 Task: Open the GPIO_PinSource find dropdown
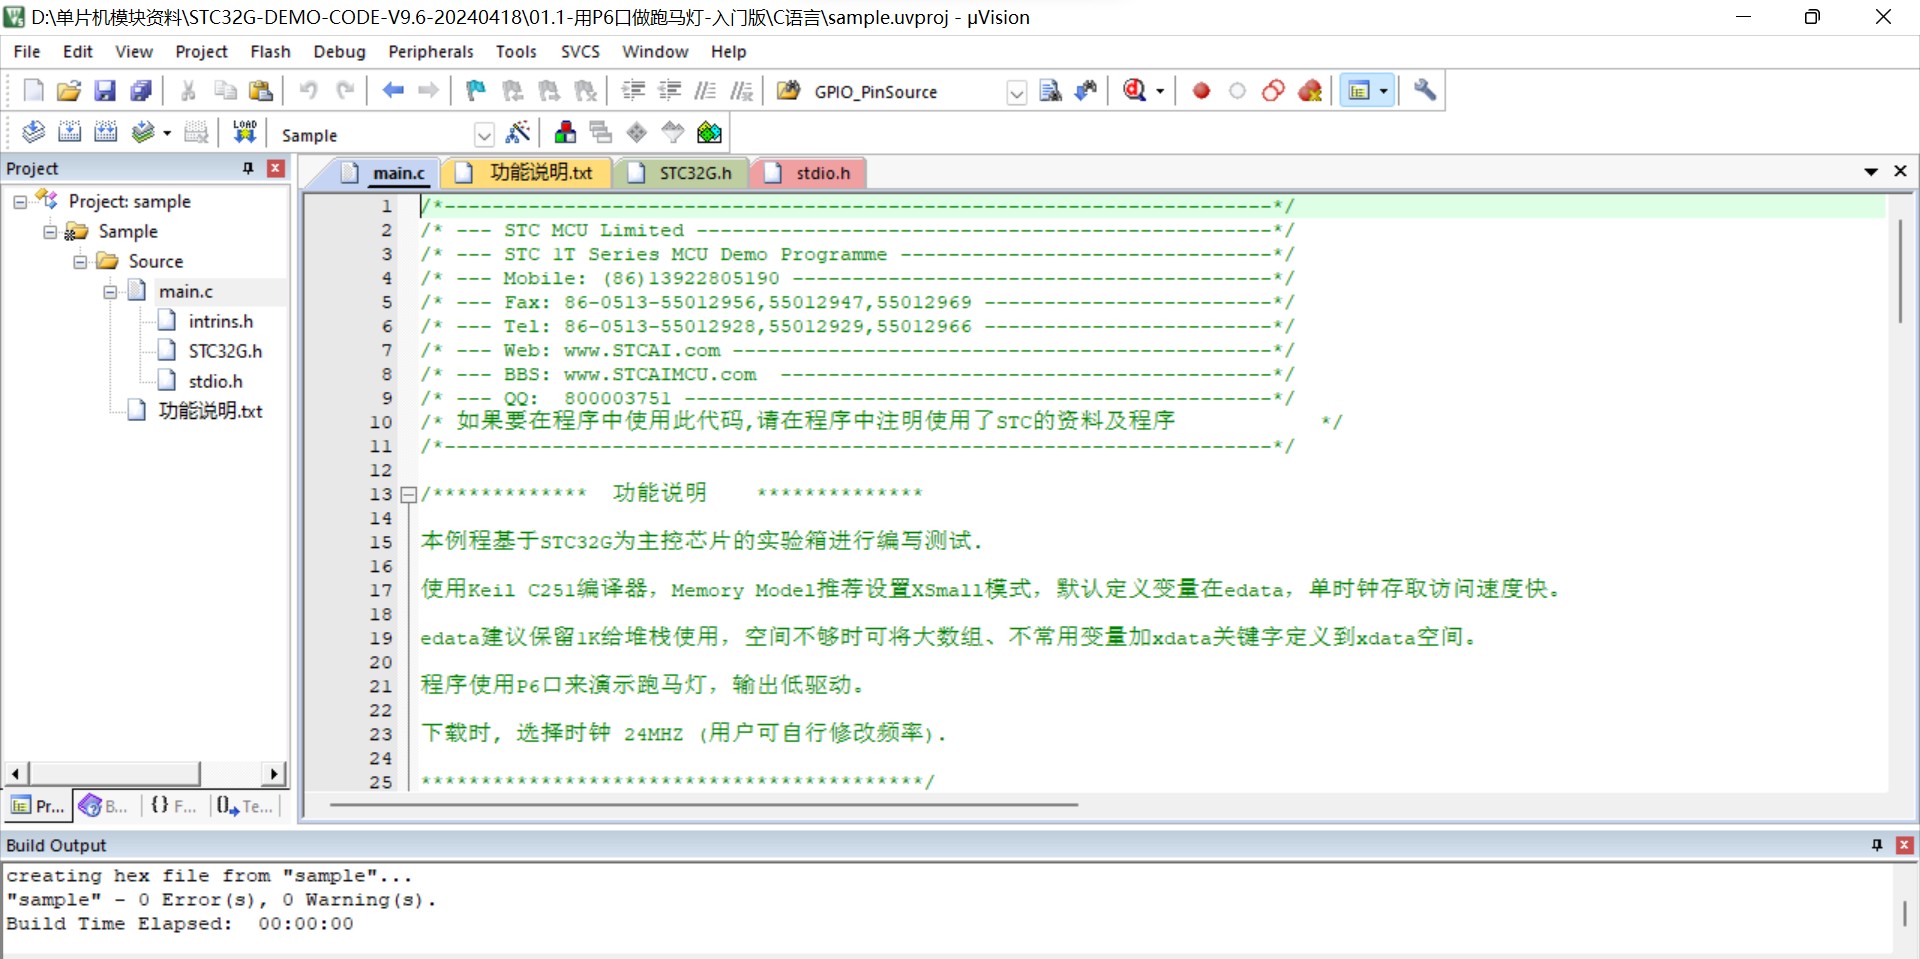pos(1016,92)
